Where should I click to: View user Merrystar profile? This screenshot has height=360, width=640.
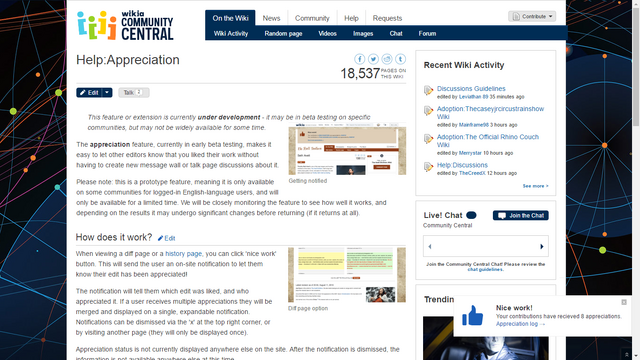[470, 153]
